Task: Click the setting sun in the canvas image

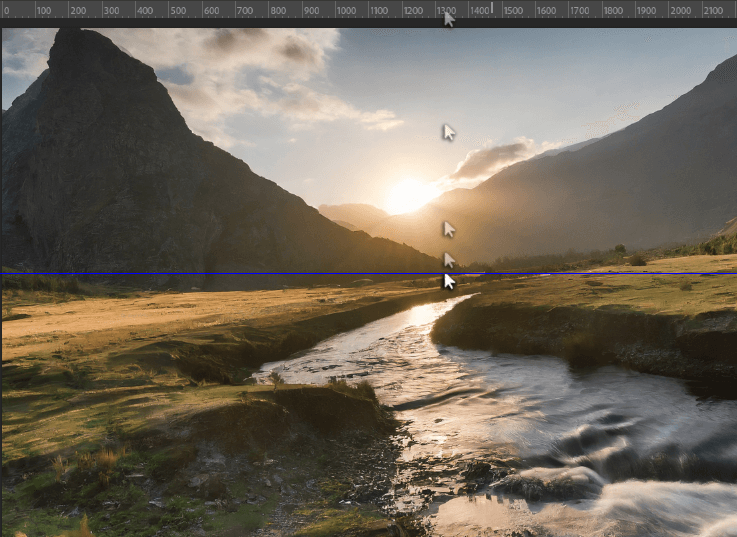Action: (x=408, y=196)
